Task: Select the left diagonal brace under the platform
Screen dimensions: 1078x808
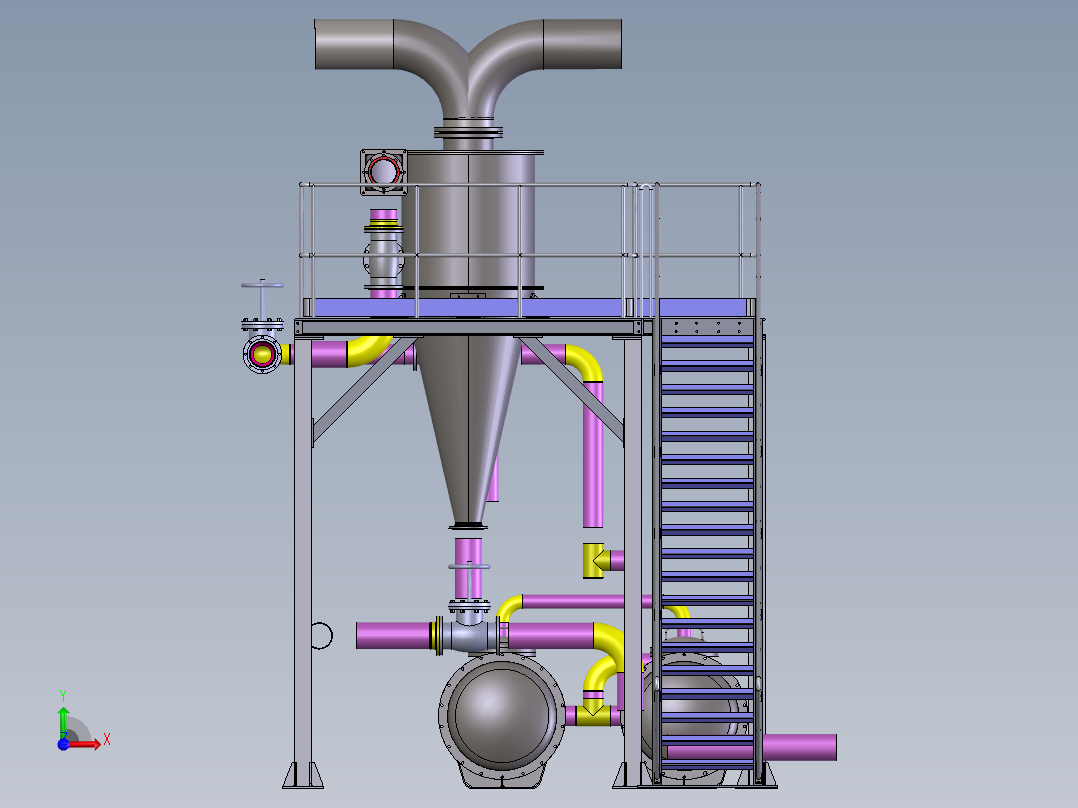Action: 364,389
